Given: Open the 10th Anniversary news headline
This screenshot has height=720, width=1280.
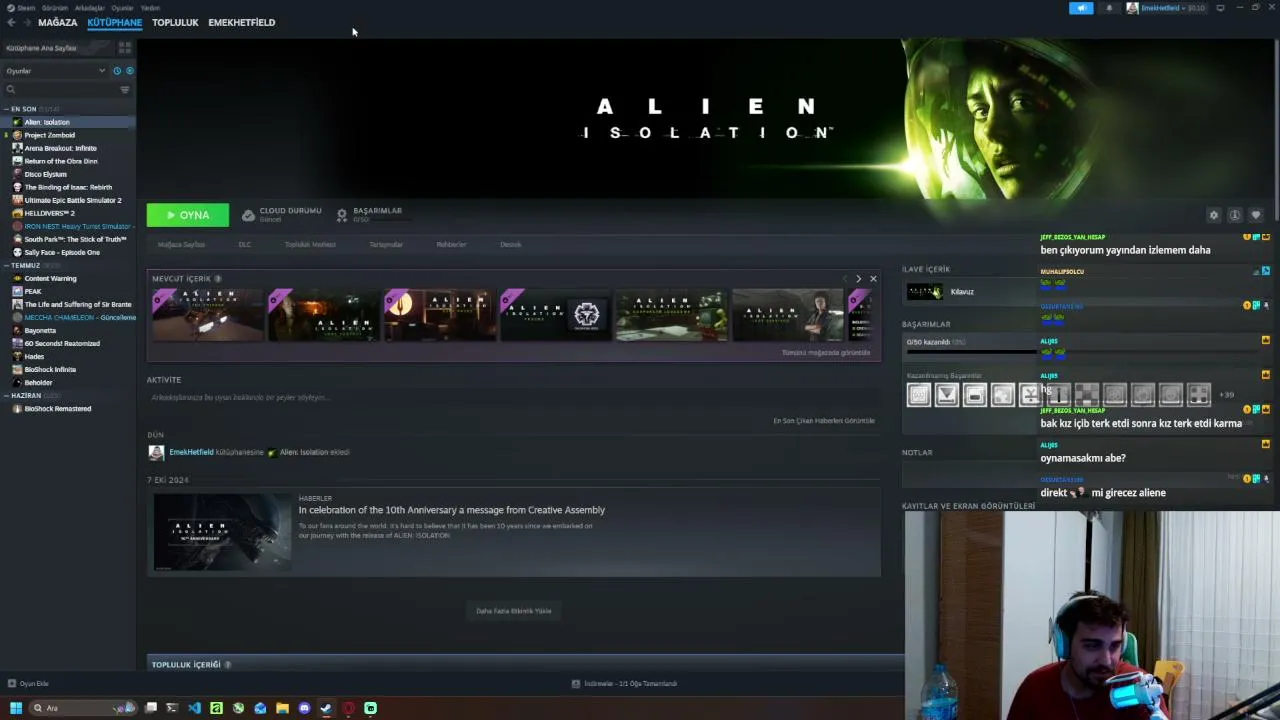Looking at the screenshot, I should 451,510.
